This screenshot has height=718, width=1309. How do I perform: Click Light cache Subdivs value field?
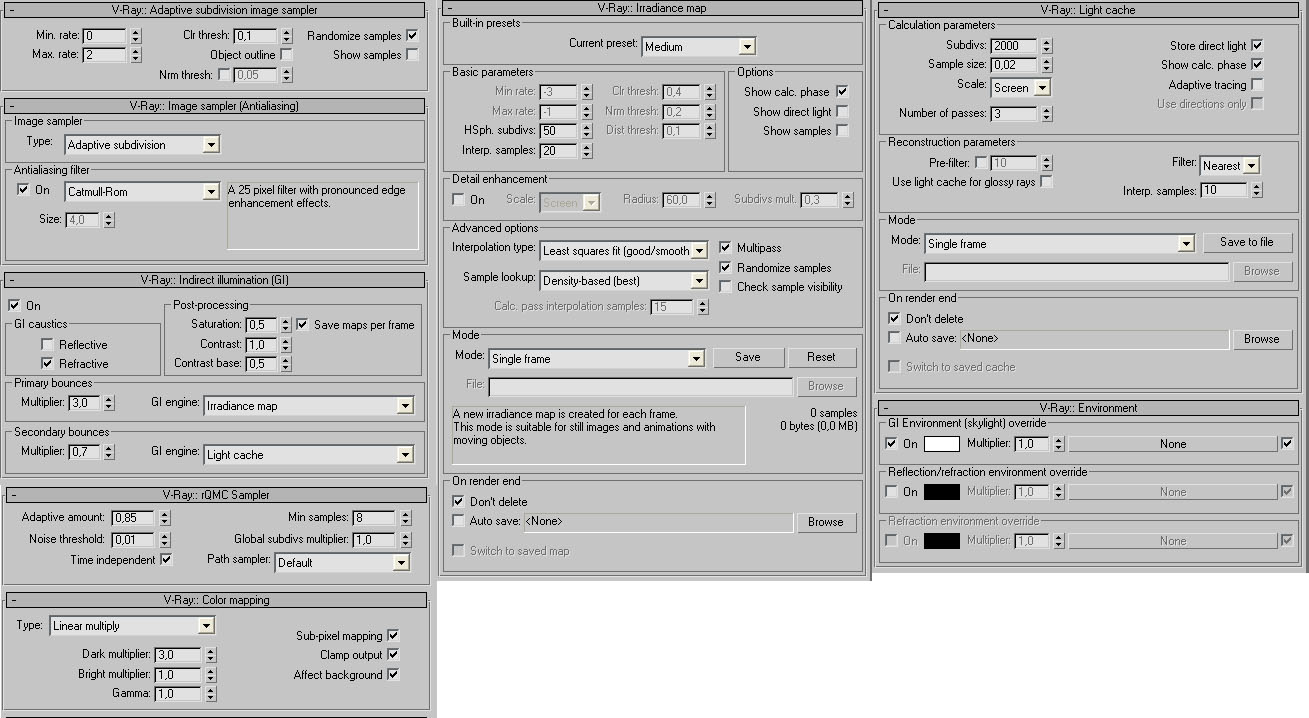click(x=1014, y=46)
